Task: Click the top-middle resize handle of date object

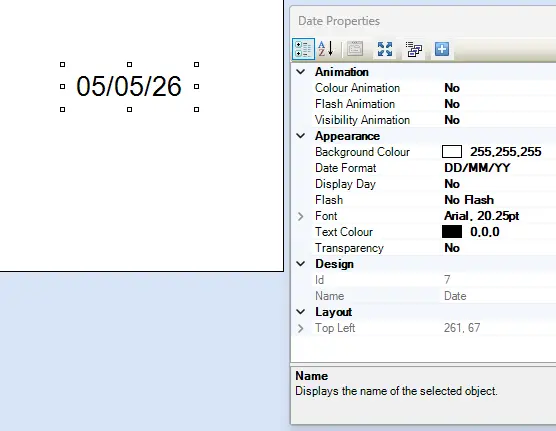Action: pos(129,65)
